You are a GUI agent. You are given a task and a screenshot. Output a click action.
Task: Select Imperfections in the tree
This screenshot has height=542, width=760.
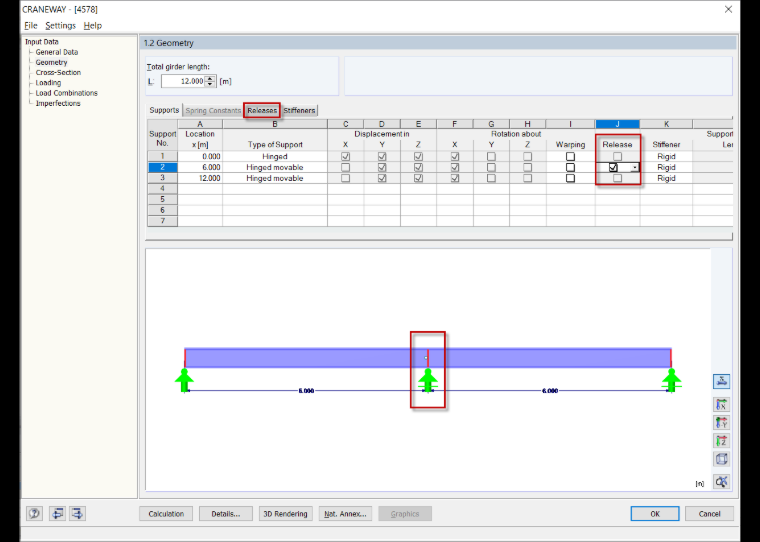pos(58,103)
